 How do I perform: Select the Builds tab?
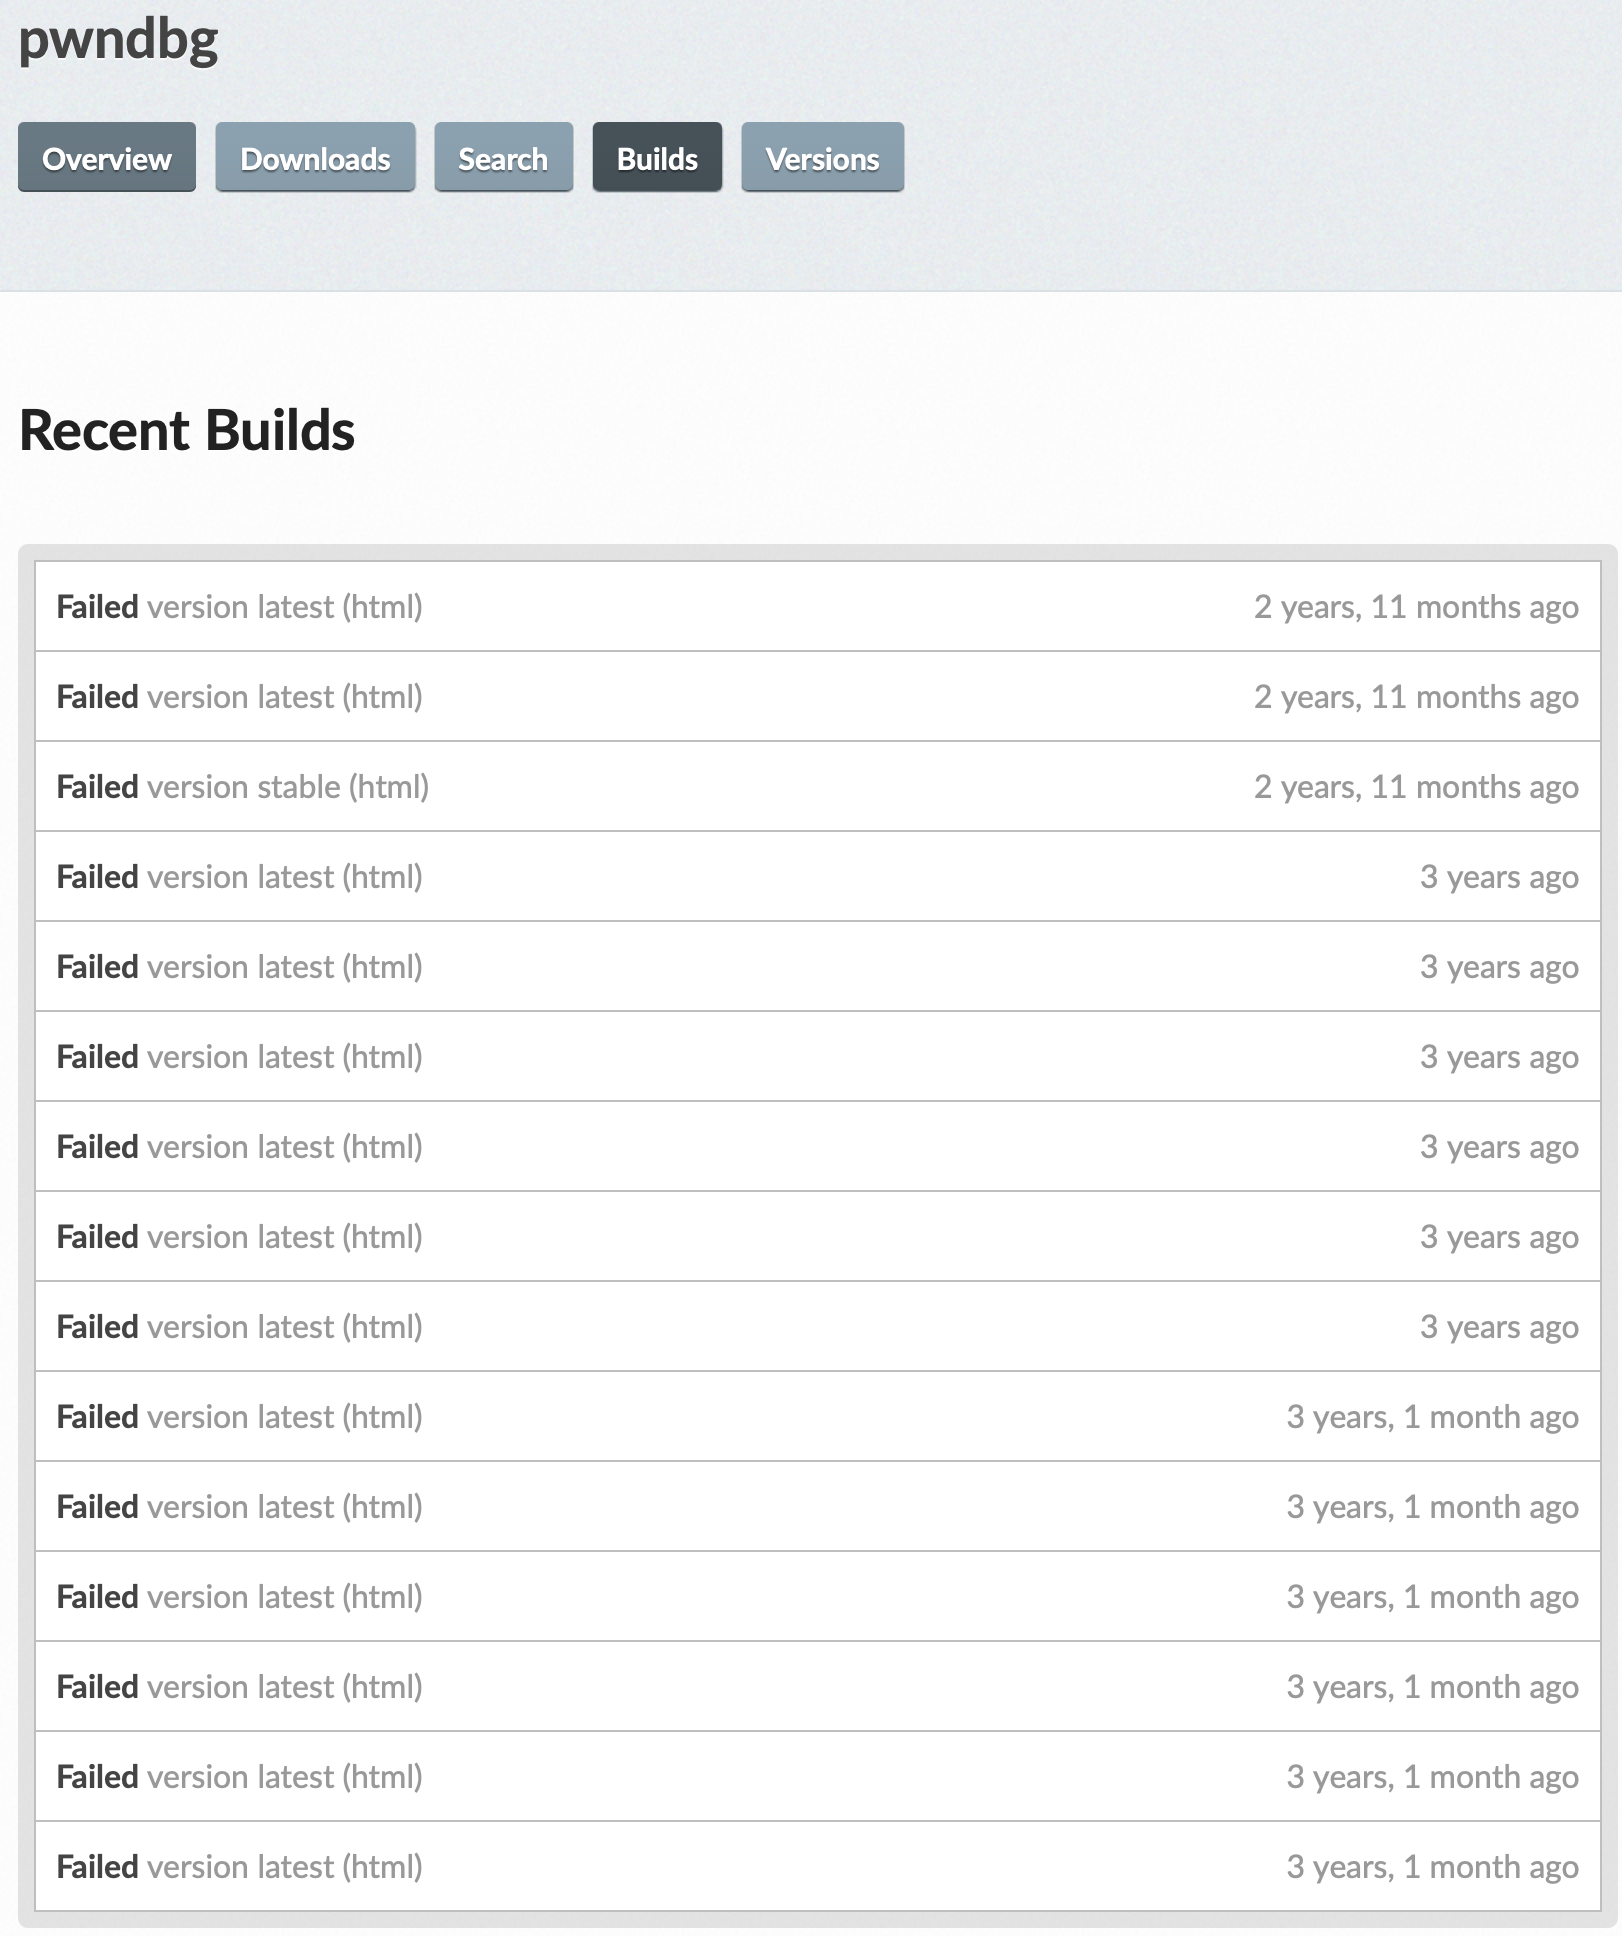click(x=656, y=157)
